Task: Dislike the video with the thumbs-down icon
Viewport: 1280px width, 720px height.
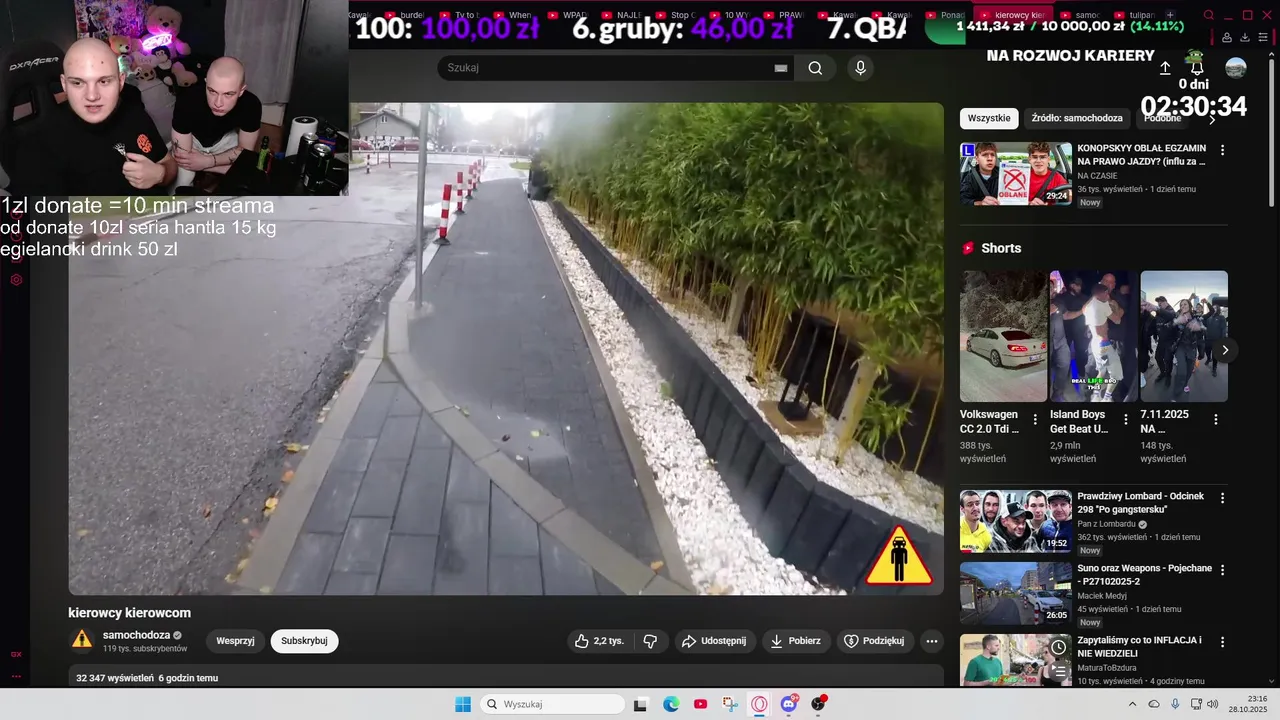Action: click(x=650, y=641)
